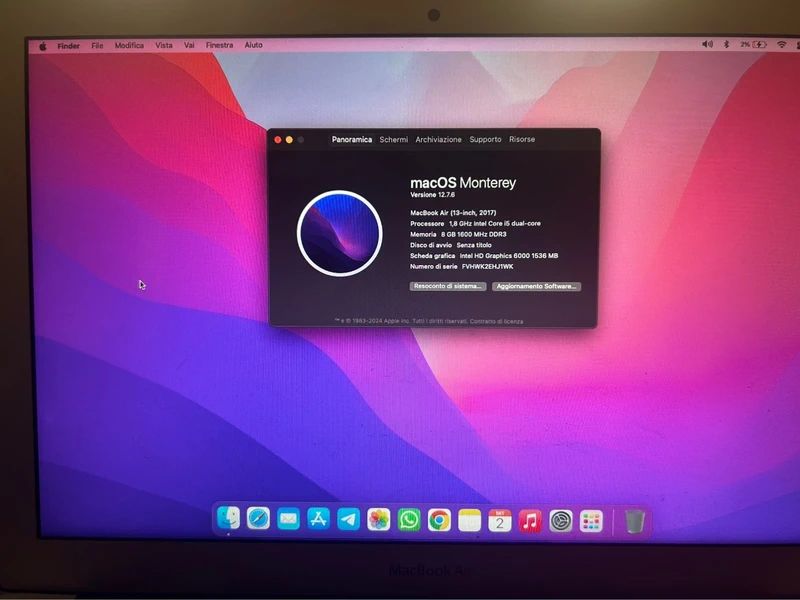
Task: Open Google Chrome from the Dock
Action: tap(439, 520)
